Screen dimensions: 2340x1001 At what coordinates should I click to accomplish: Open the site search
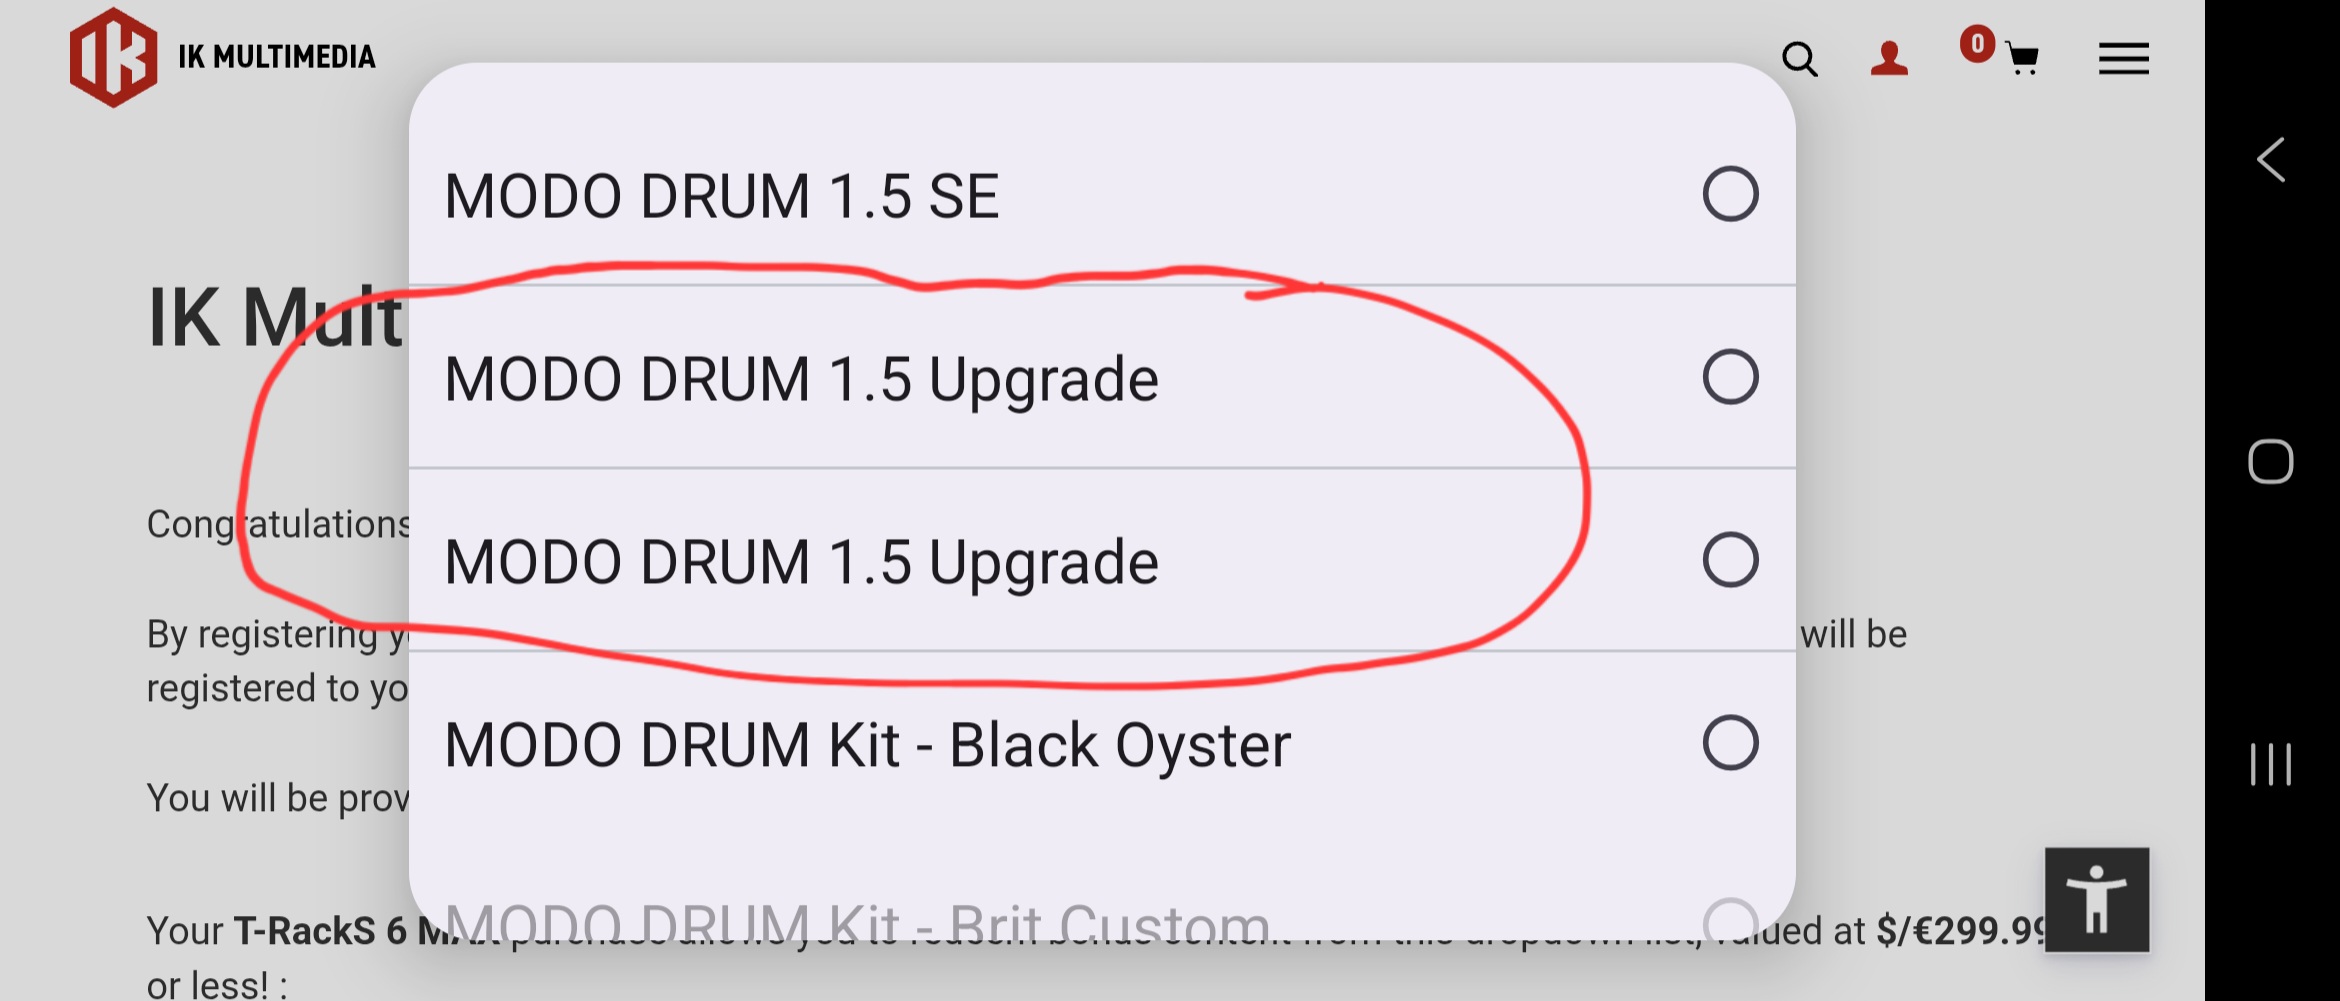click(x=1799, y=59)
